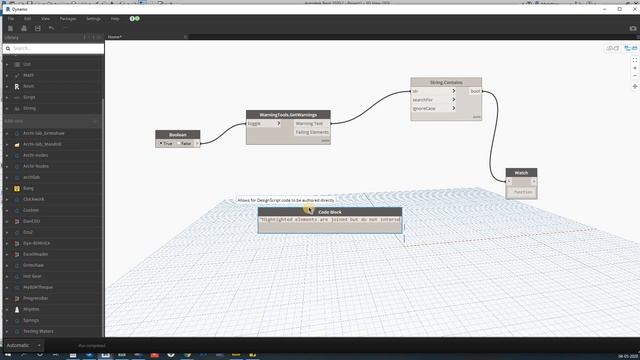Click toggle input port on GetWarnings node
Screen dimensions: 640x360
(264, 124)
